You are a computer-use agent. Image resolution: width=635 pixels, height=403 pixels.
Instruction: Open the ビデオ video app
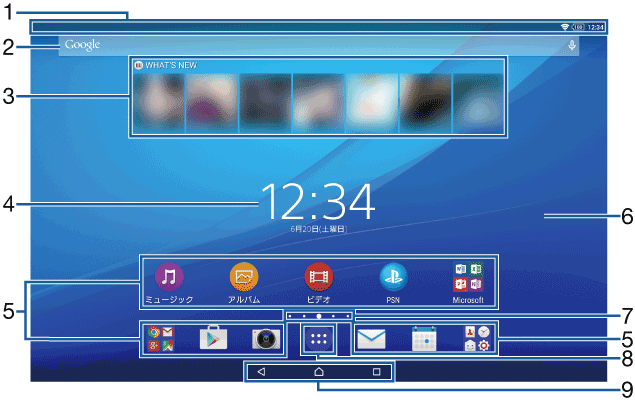click(318, 276)
